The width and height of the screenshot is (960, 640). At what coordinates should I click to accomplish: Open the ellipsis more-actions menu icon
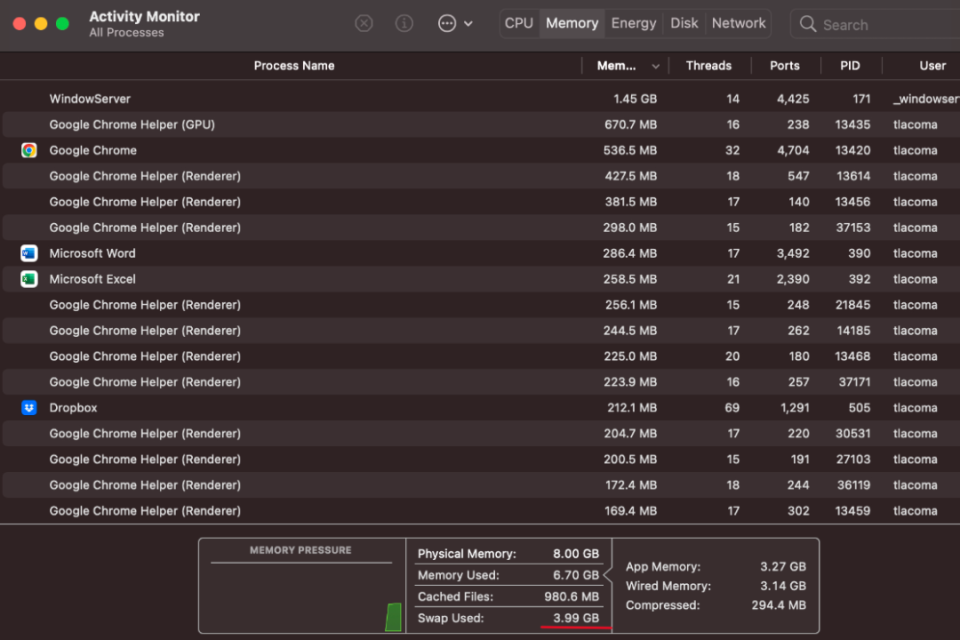click(x=447, y=24)
